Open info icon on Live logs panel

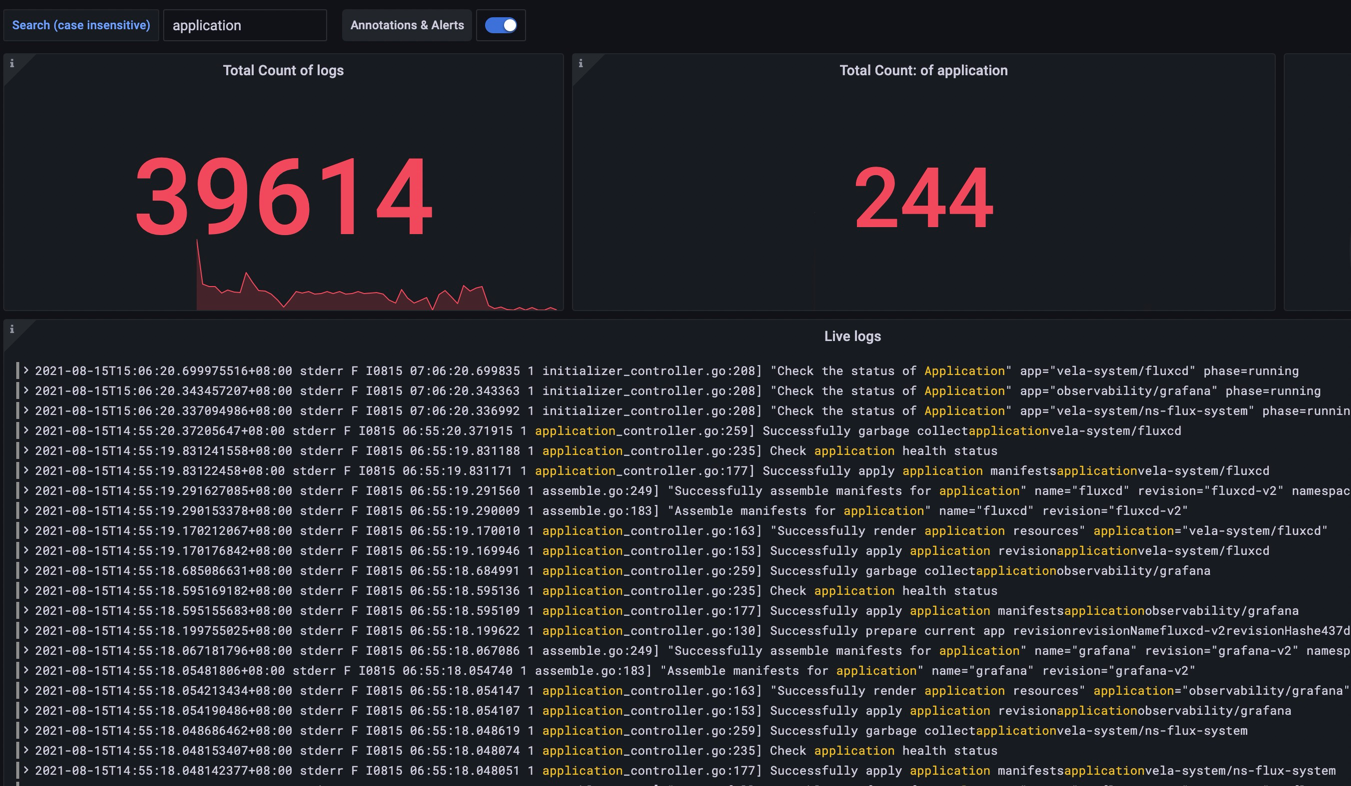tap(12, 329)
